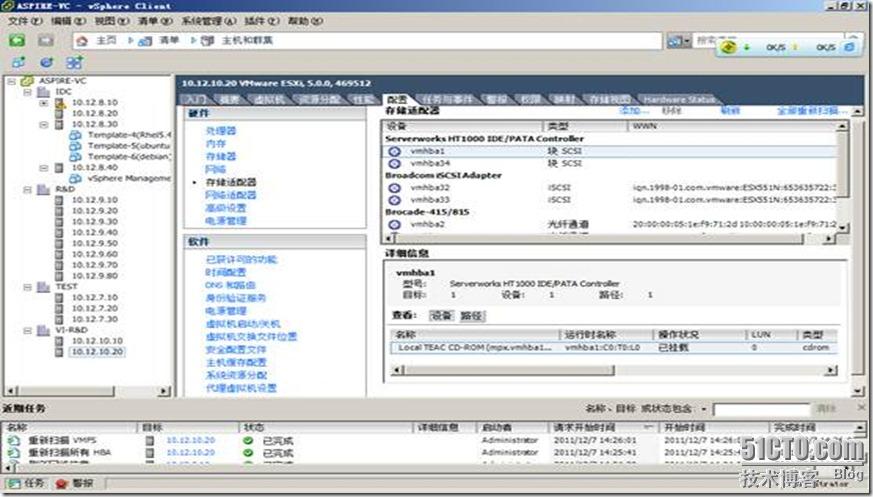Open the 视图 menu
The image size is (873, 497).
coord(111,21)
